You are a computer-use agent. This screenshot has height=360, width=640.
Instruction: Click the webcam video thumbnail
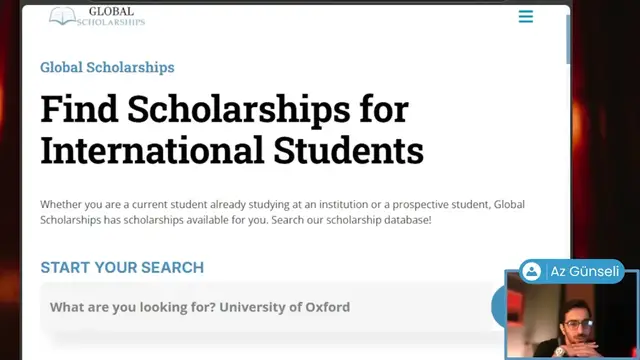[x=571, y=315]
